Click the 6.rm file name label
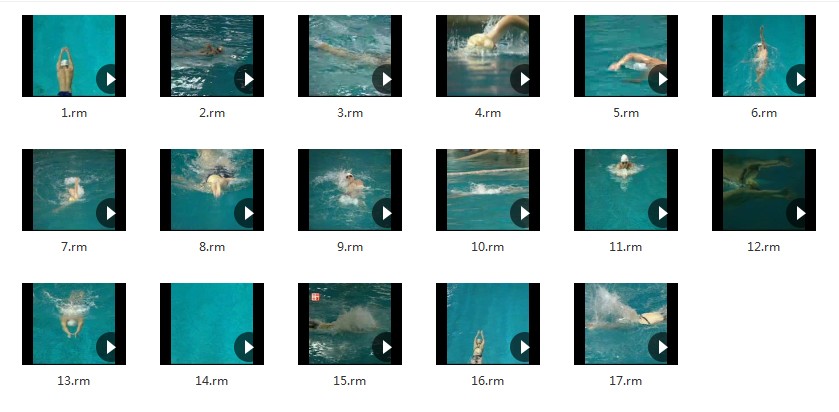Screen dimensions: 839x412 [x=764, y=113]
